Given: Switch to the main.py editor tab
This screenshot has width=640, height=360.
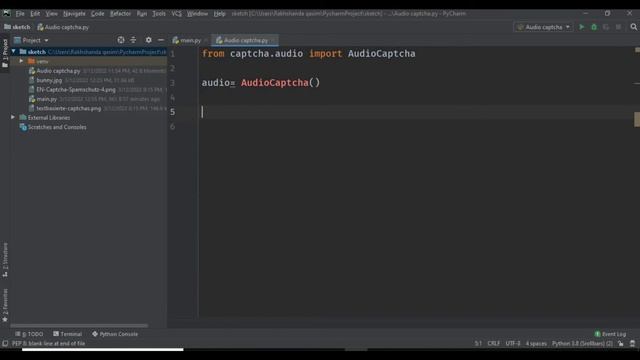Looking at the screenshot, I should [x=190, y=40].
